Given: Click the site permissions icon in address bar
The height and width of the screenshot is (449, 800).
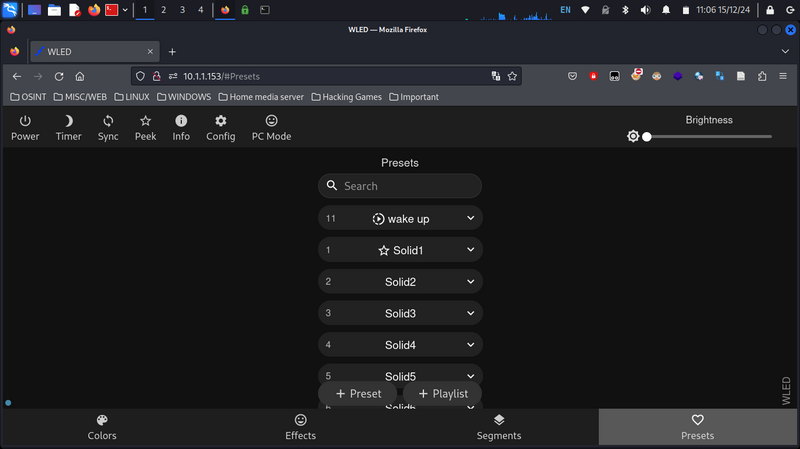Looking at the screenshot, I should [173, 77].
